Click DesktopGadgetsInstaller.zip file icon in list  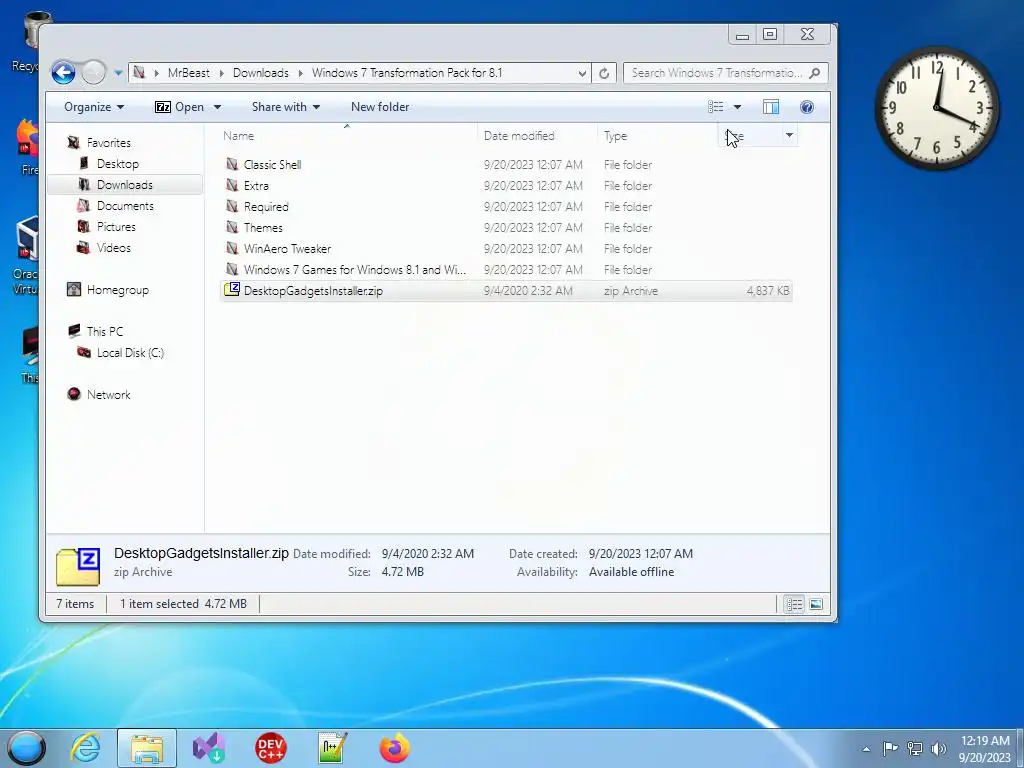232,289
